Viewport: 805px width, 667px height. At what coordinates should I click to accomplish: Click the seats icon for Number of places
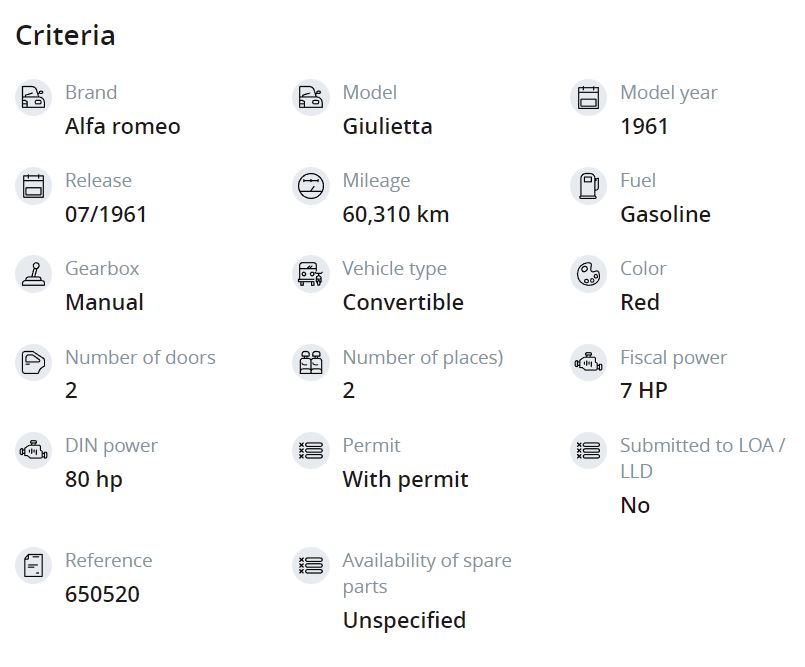click(311, 363)
